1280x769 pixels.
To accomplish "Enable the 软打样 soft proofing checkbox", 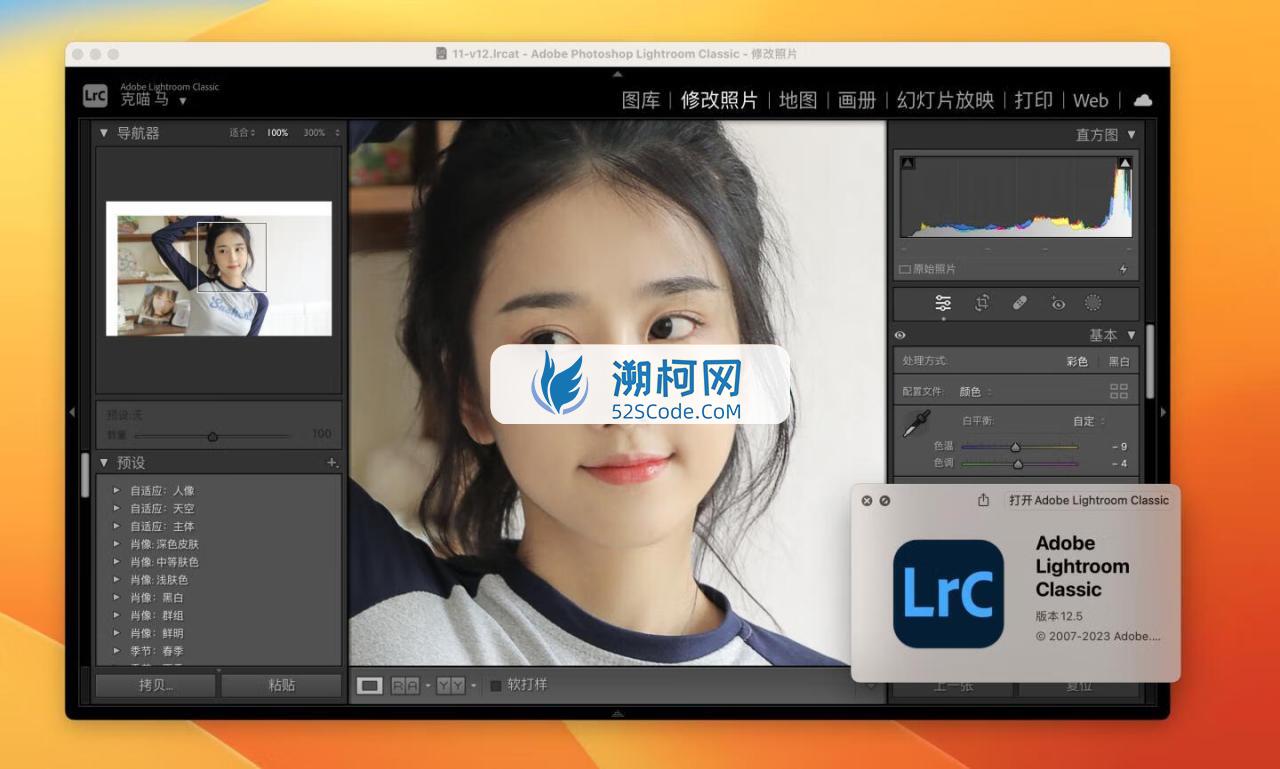I will (495, 685).
